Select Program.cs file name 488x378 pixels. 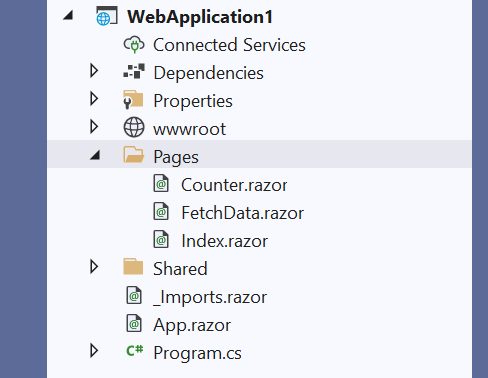pos(197,353)
